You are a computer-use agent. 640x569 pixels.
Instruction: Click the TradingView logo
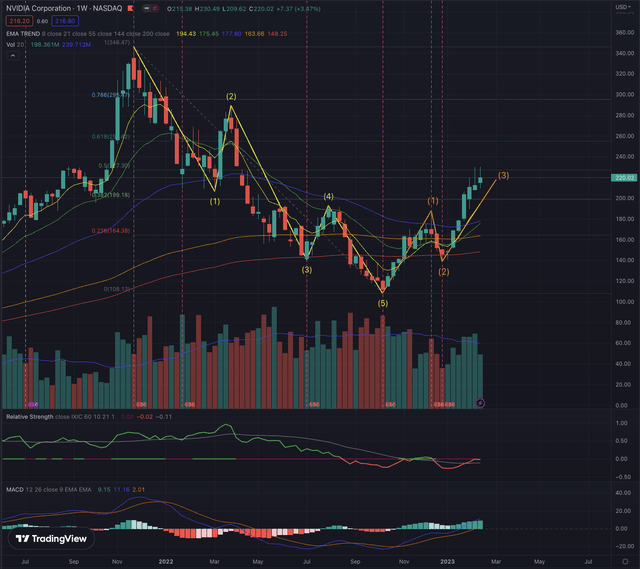[x=51, y=539]
